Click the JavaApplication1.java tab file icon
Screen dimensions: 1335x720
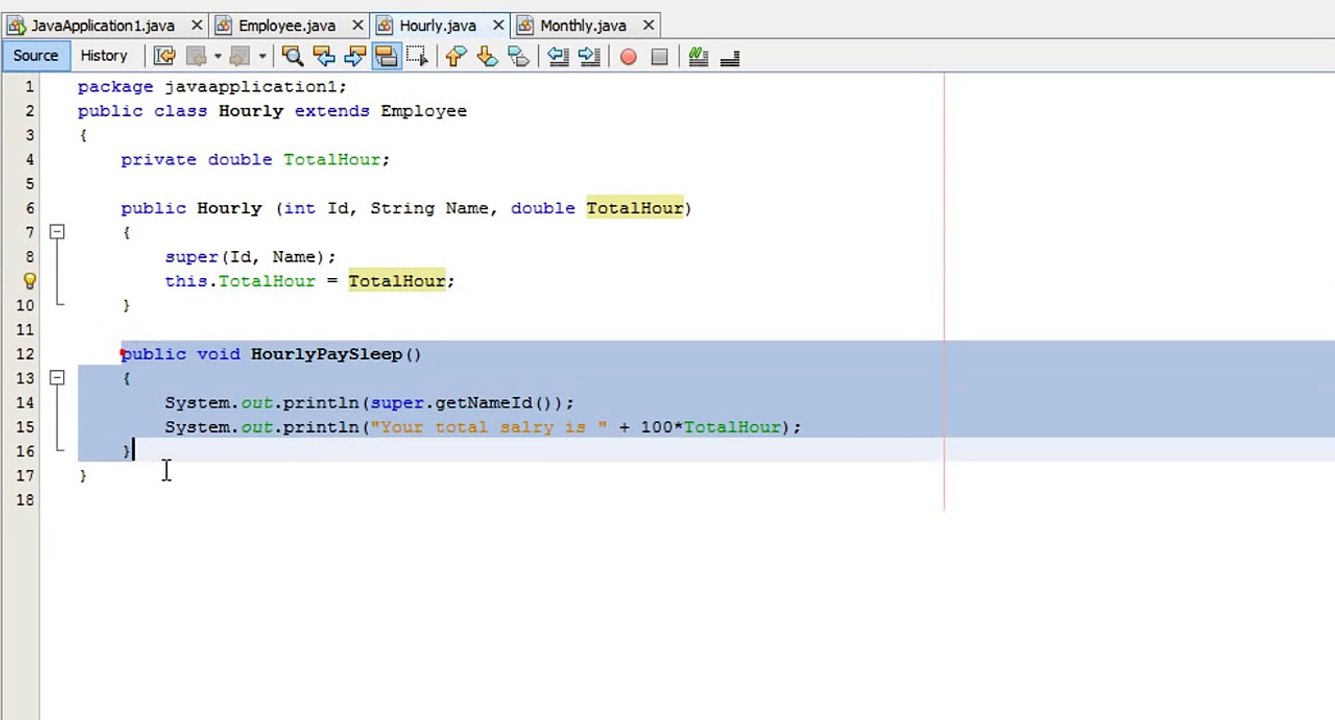coord(17,25)
